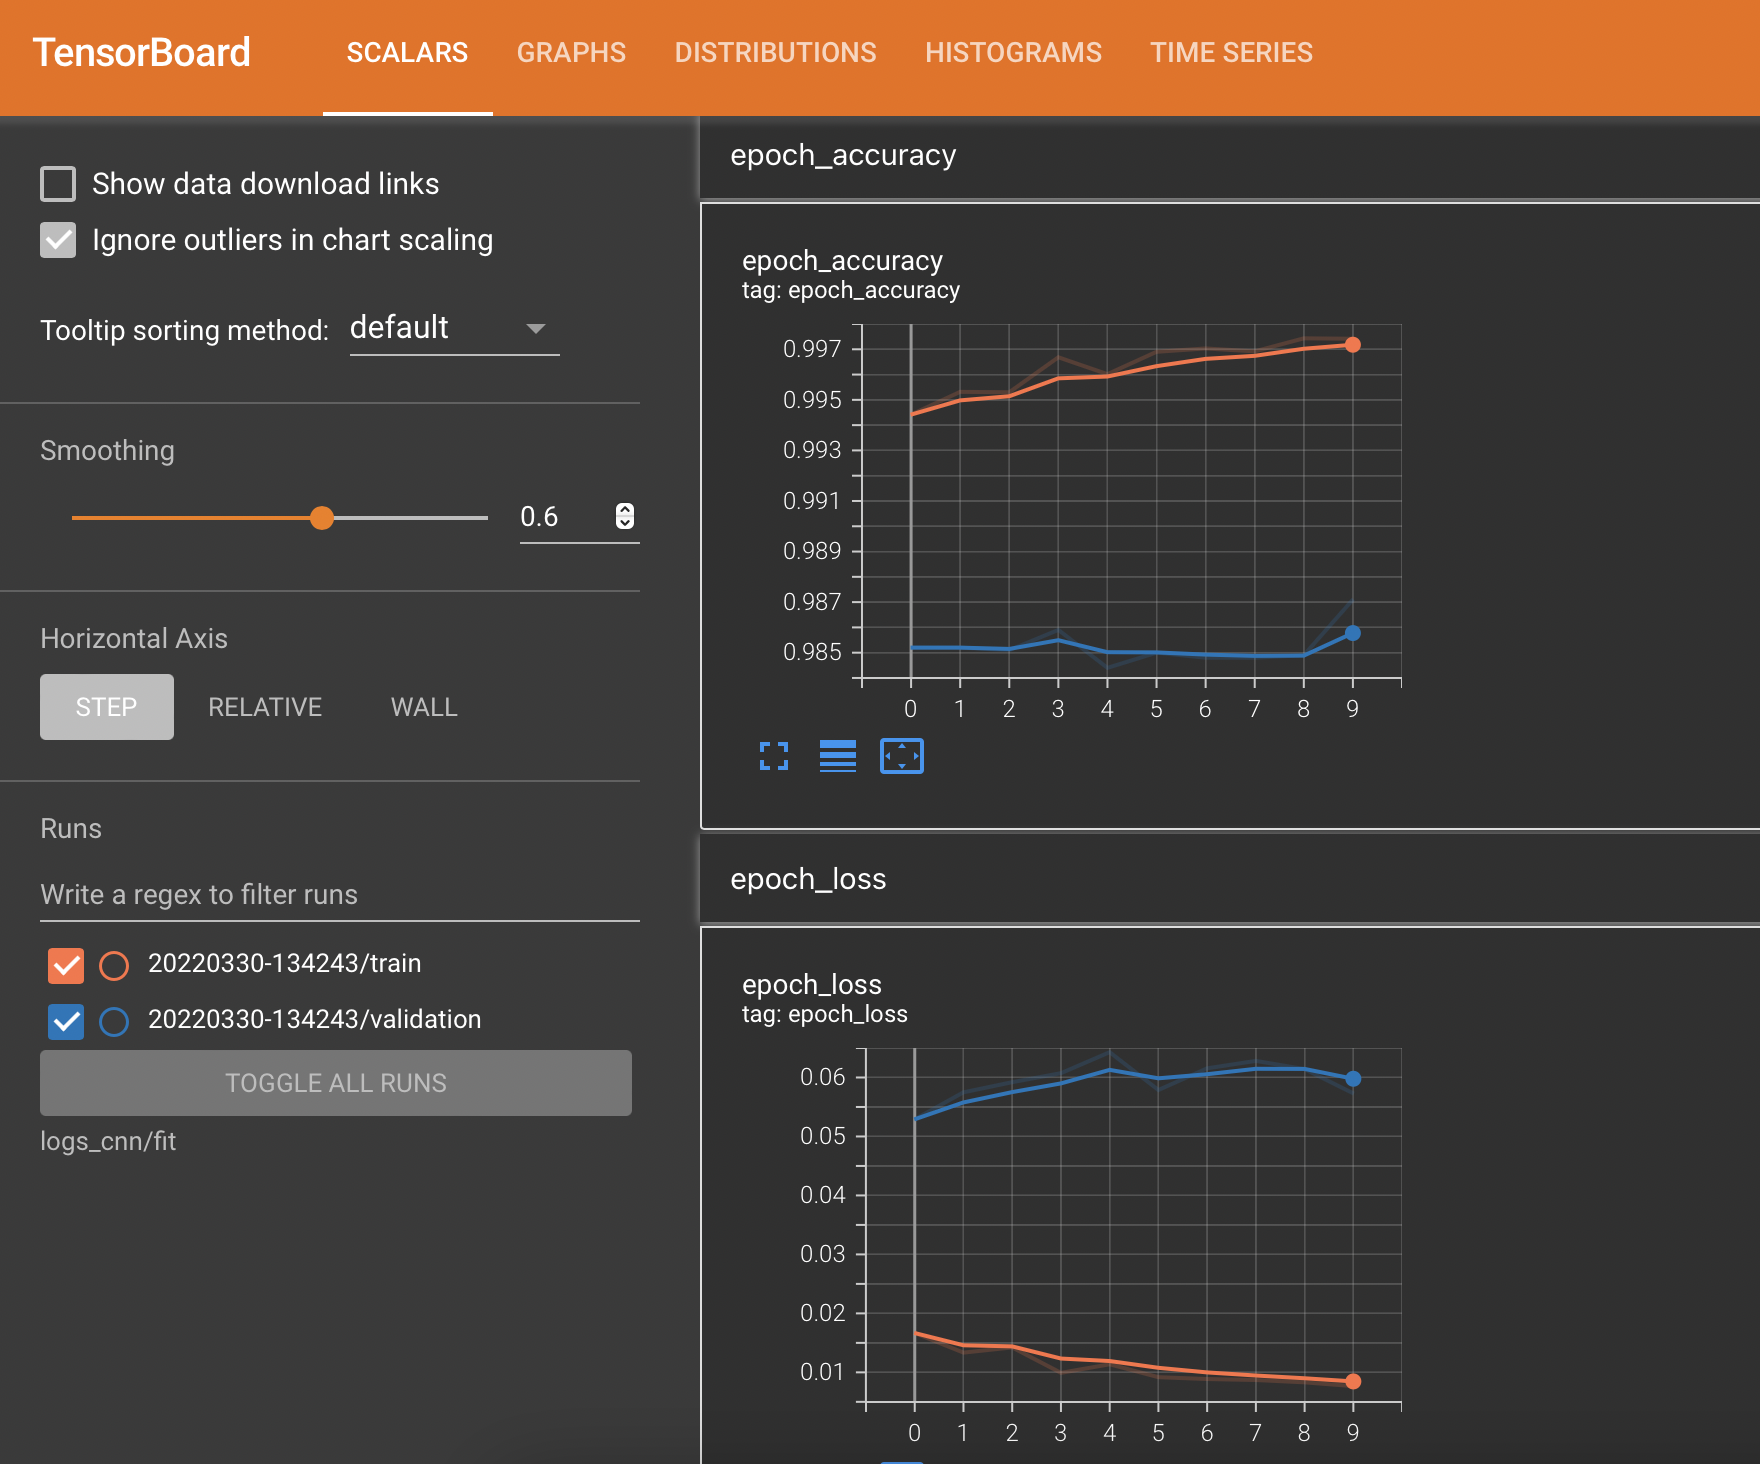Toggle y-axis log scale on accuracy chart

tap(838, 756)
